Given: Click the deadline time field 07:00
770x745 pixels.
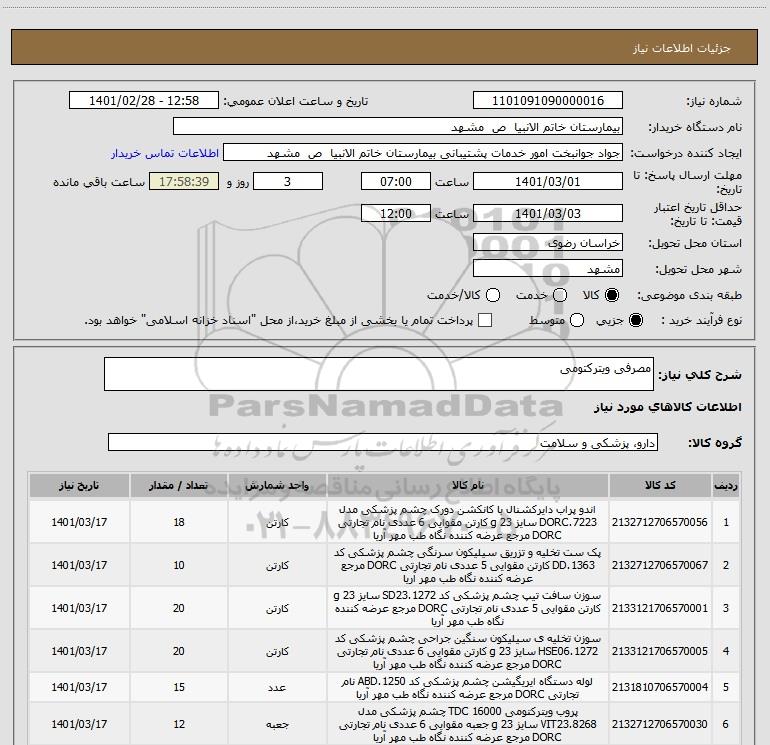Looking at the screenshot, I should coord(396,181).
